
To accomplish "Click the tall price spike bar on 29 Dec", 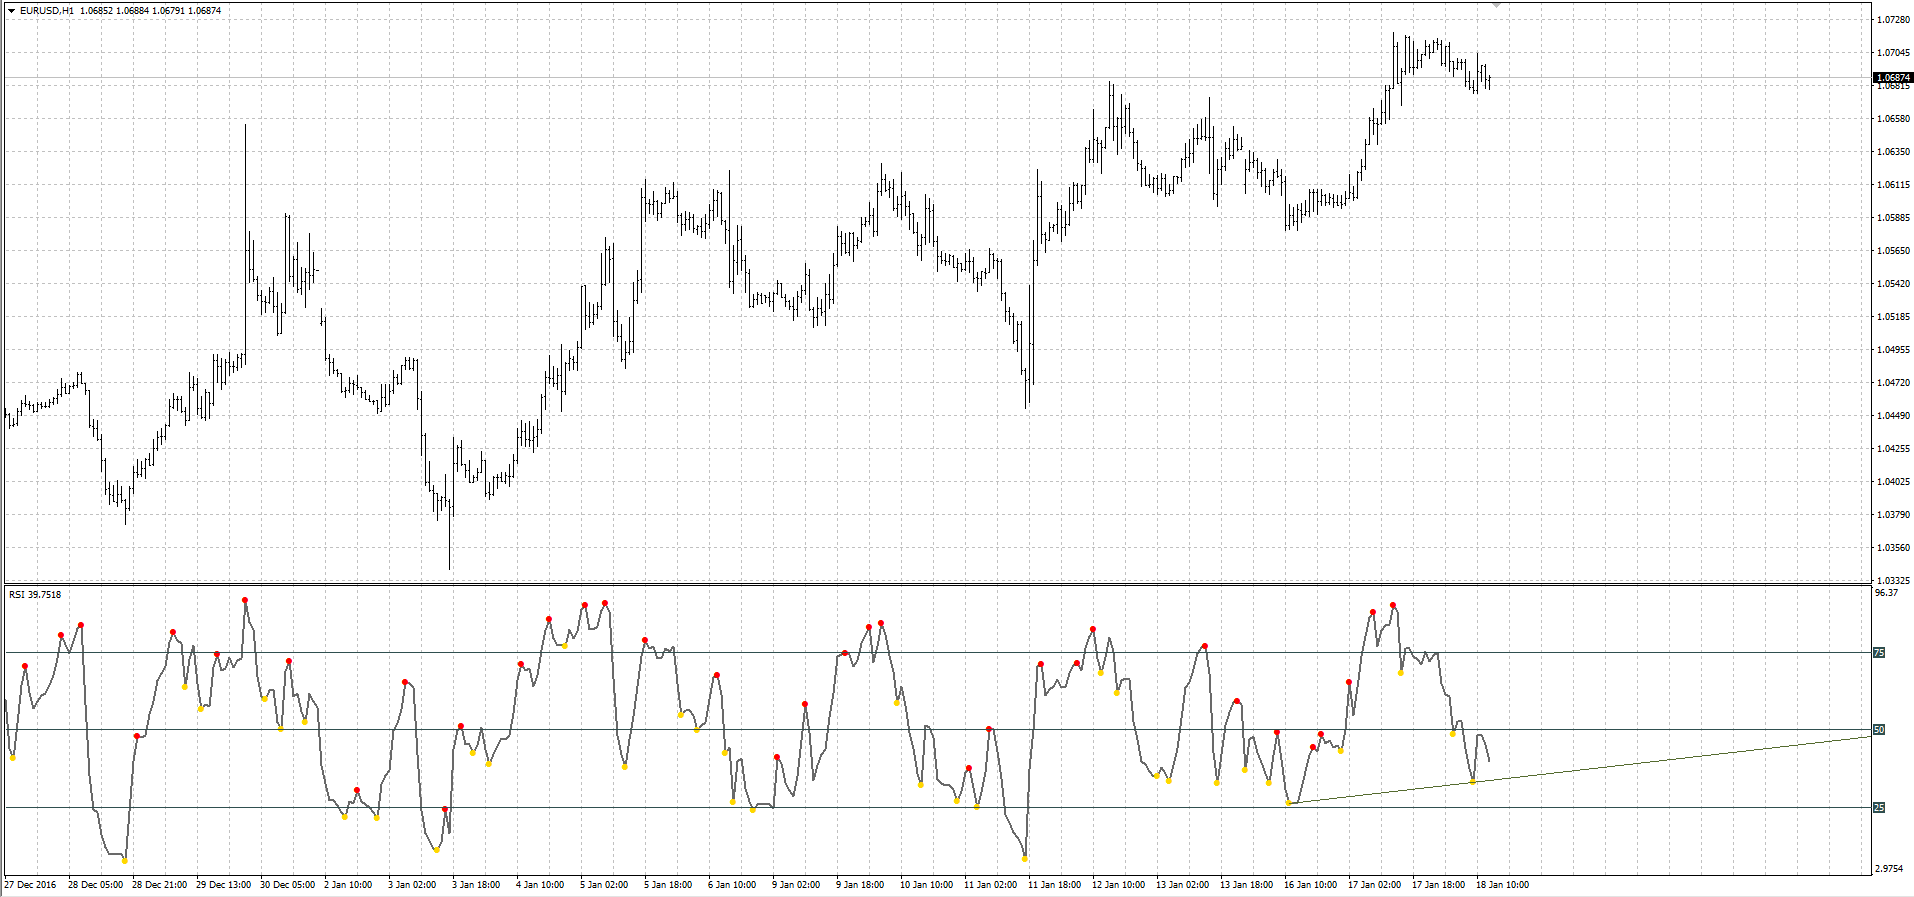I will click(246, 200).
